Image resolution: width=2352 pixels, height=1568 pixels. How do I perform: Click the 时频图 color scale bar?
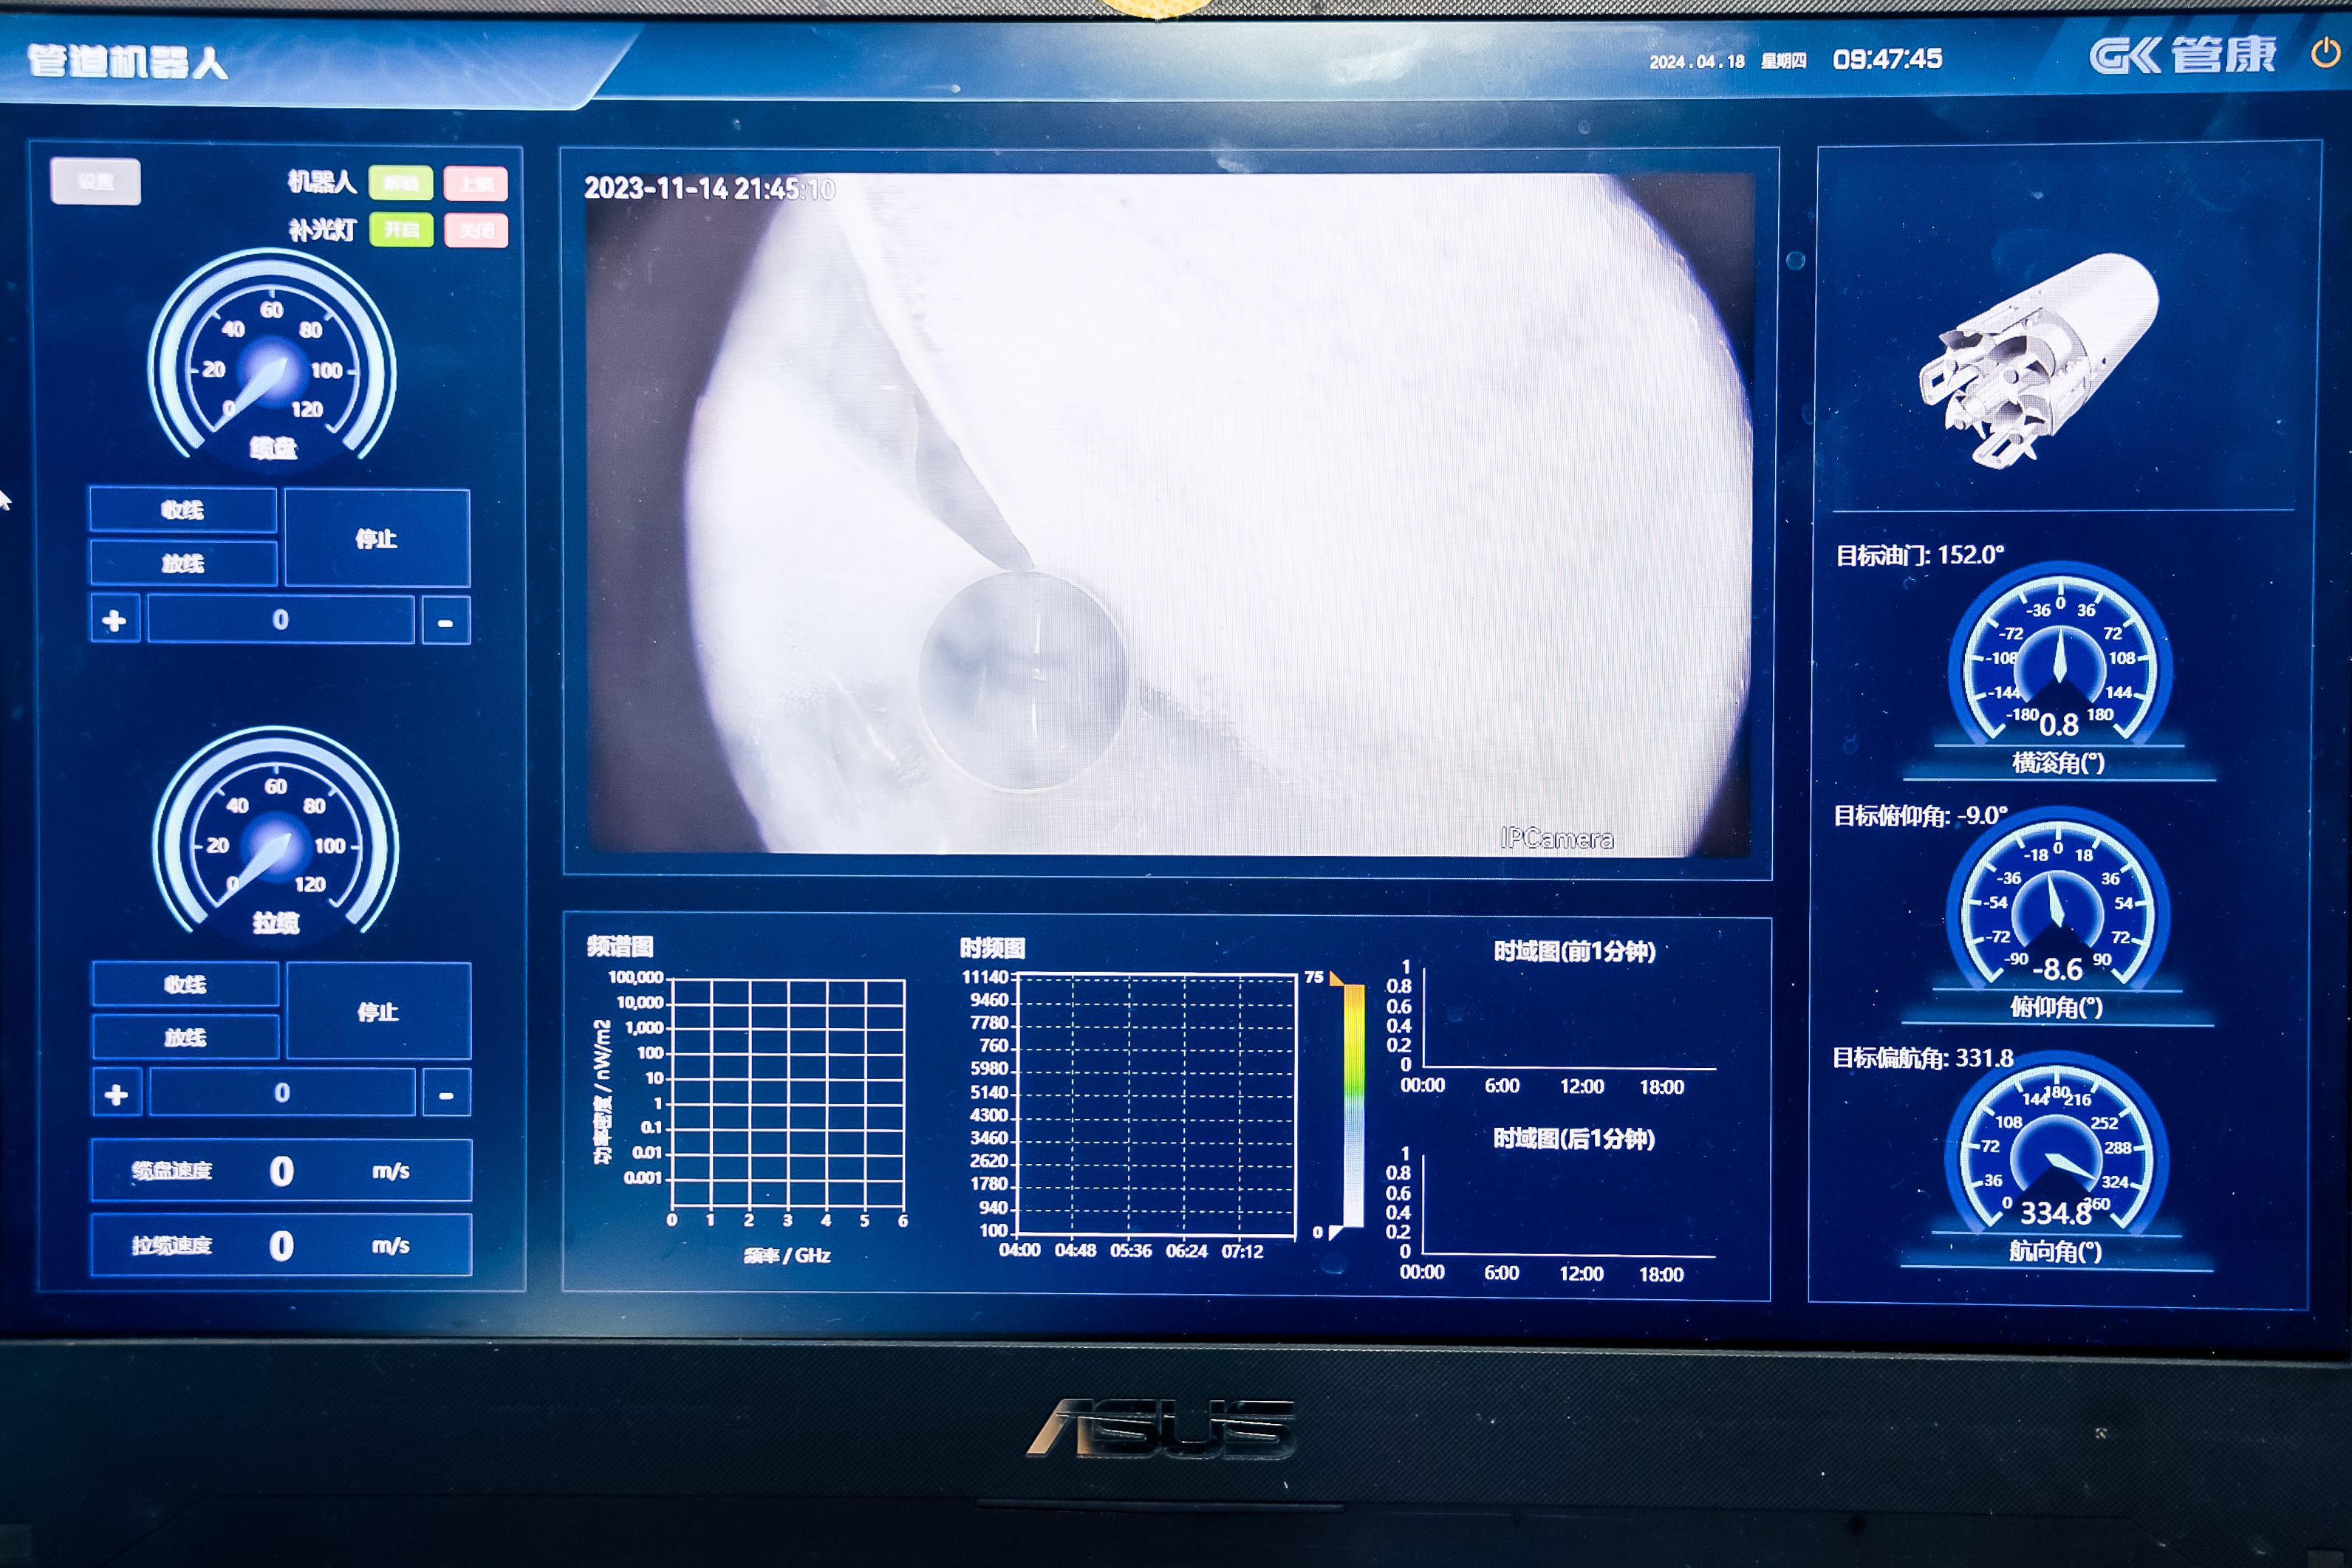tap(1353, 1105)
